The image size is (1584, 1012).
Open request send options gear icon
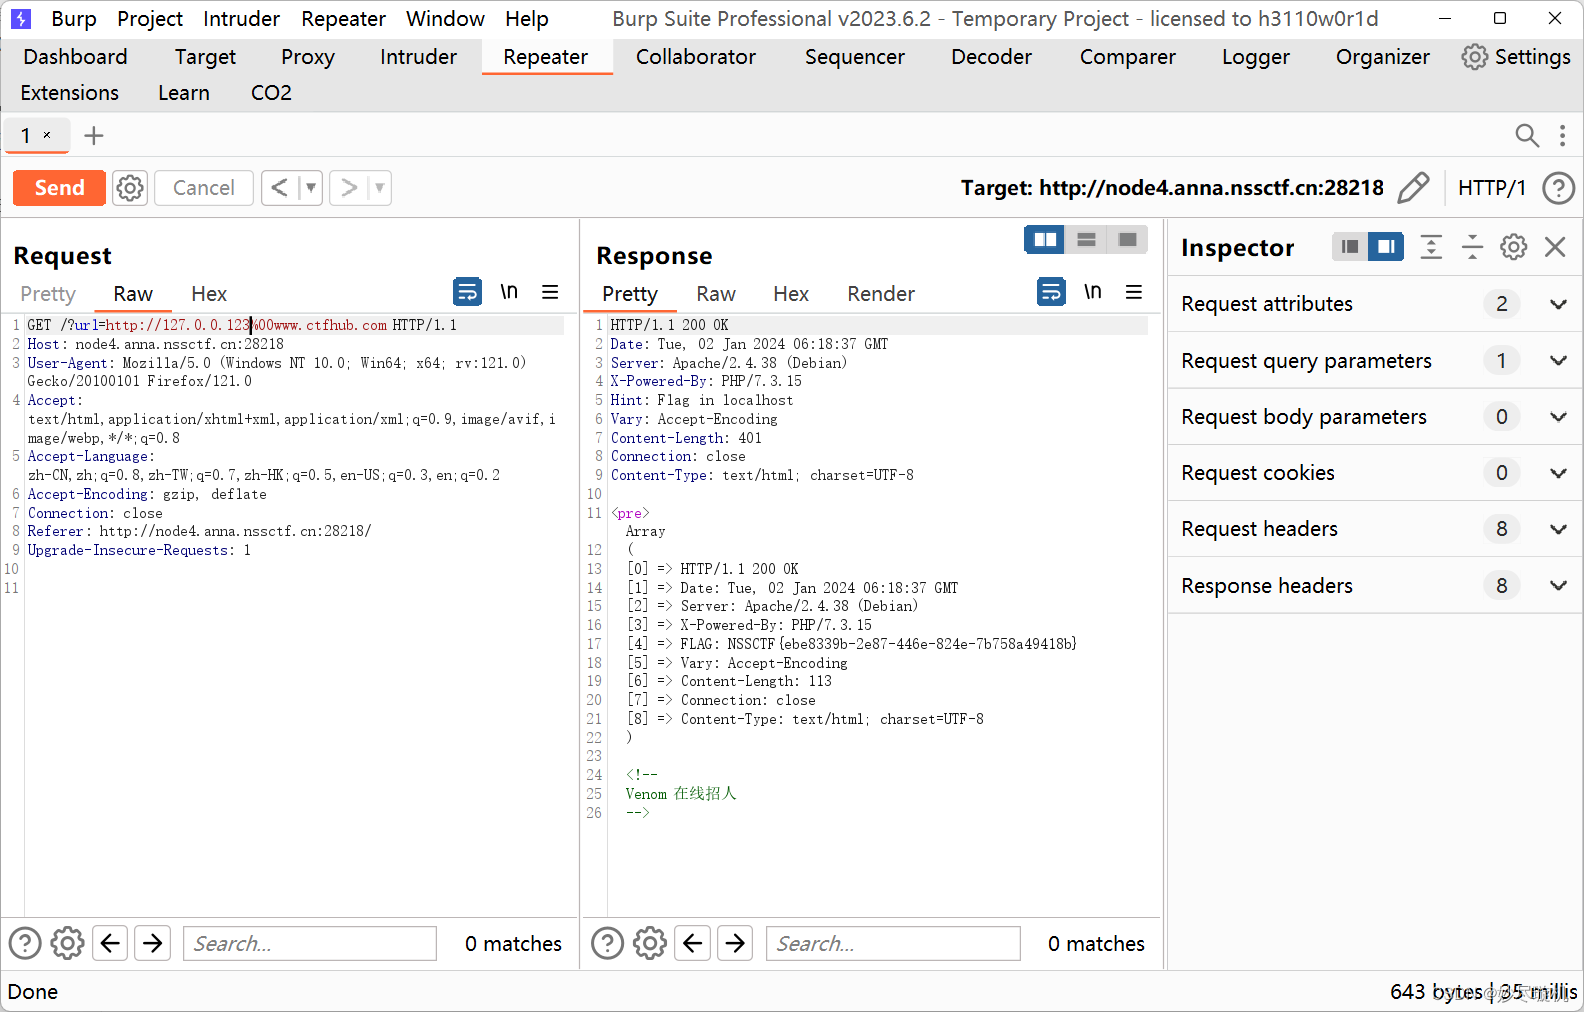(x=130, y=188)
